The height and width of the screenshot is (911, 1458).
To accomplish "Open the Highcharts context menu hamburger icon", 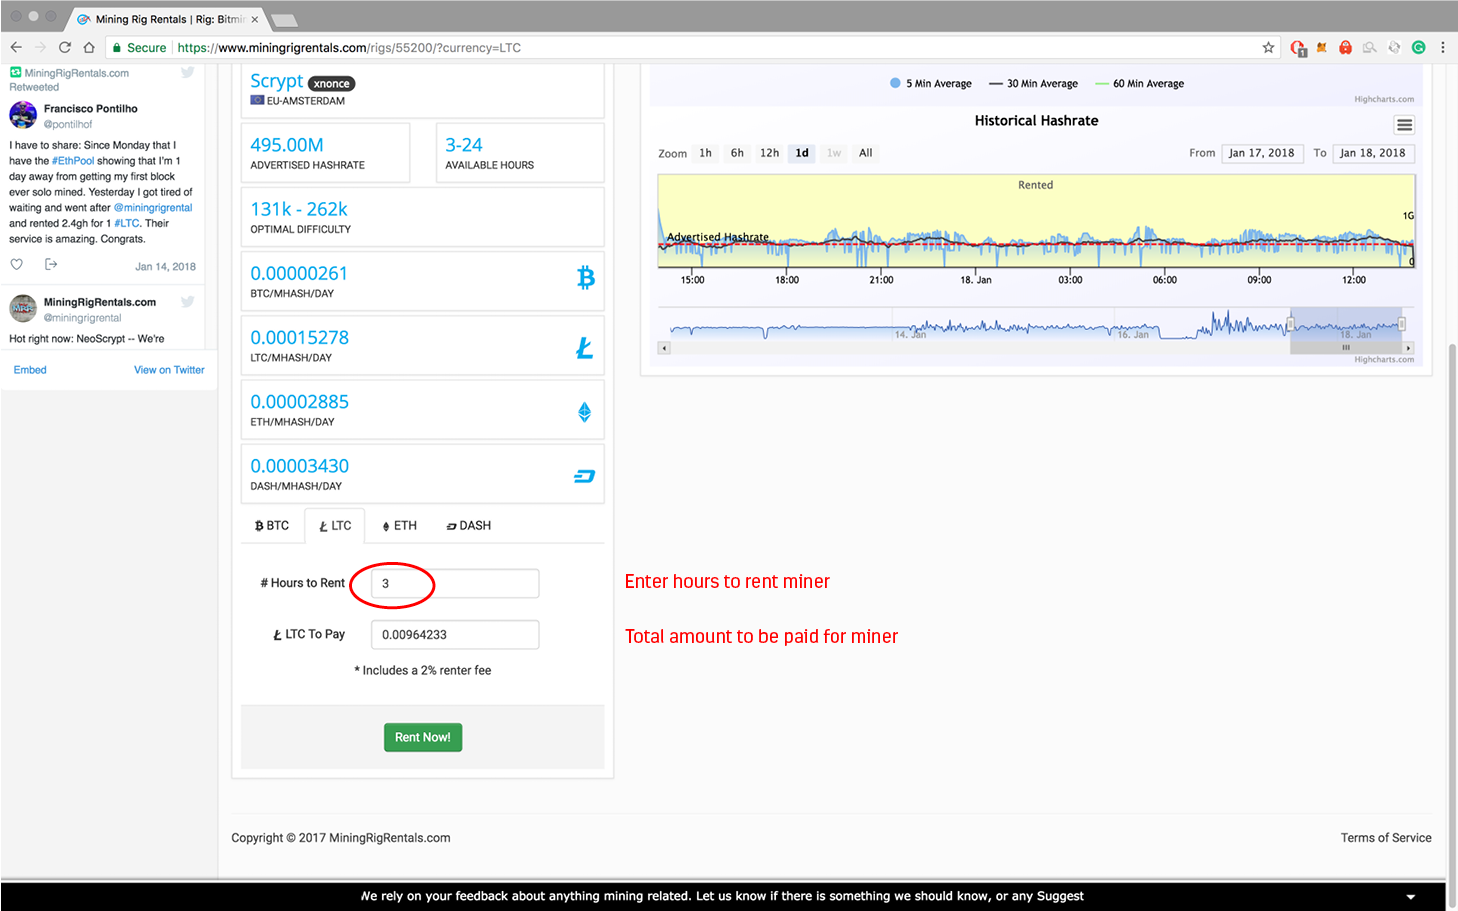I will coord(1404,125).
